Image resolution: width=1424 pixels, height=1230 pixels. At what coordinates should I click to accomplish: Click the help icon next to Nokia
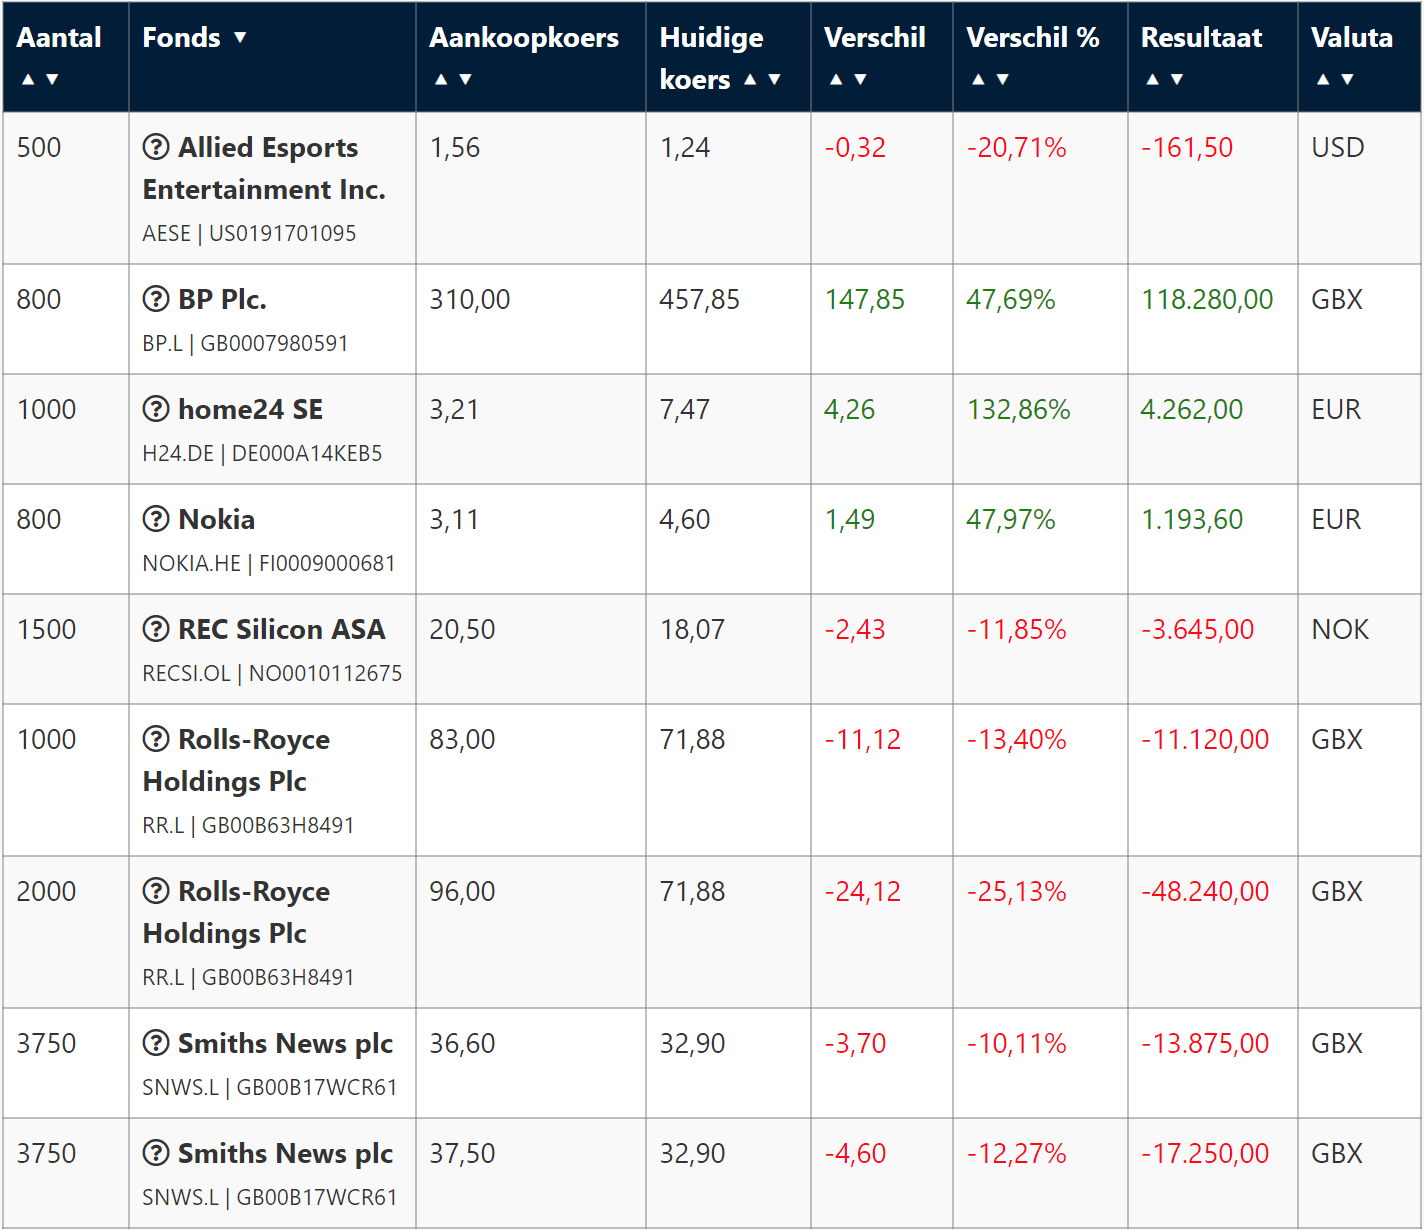[x=156, y=519]
